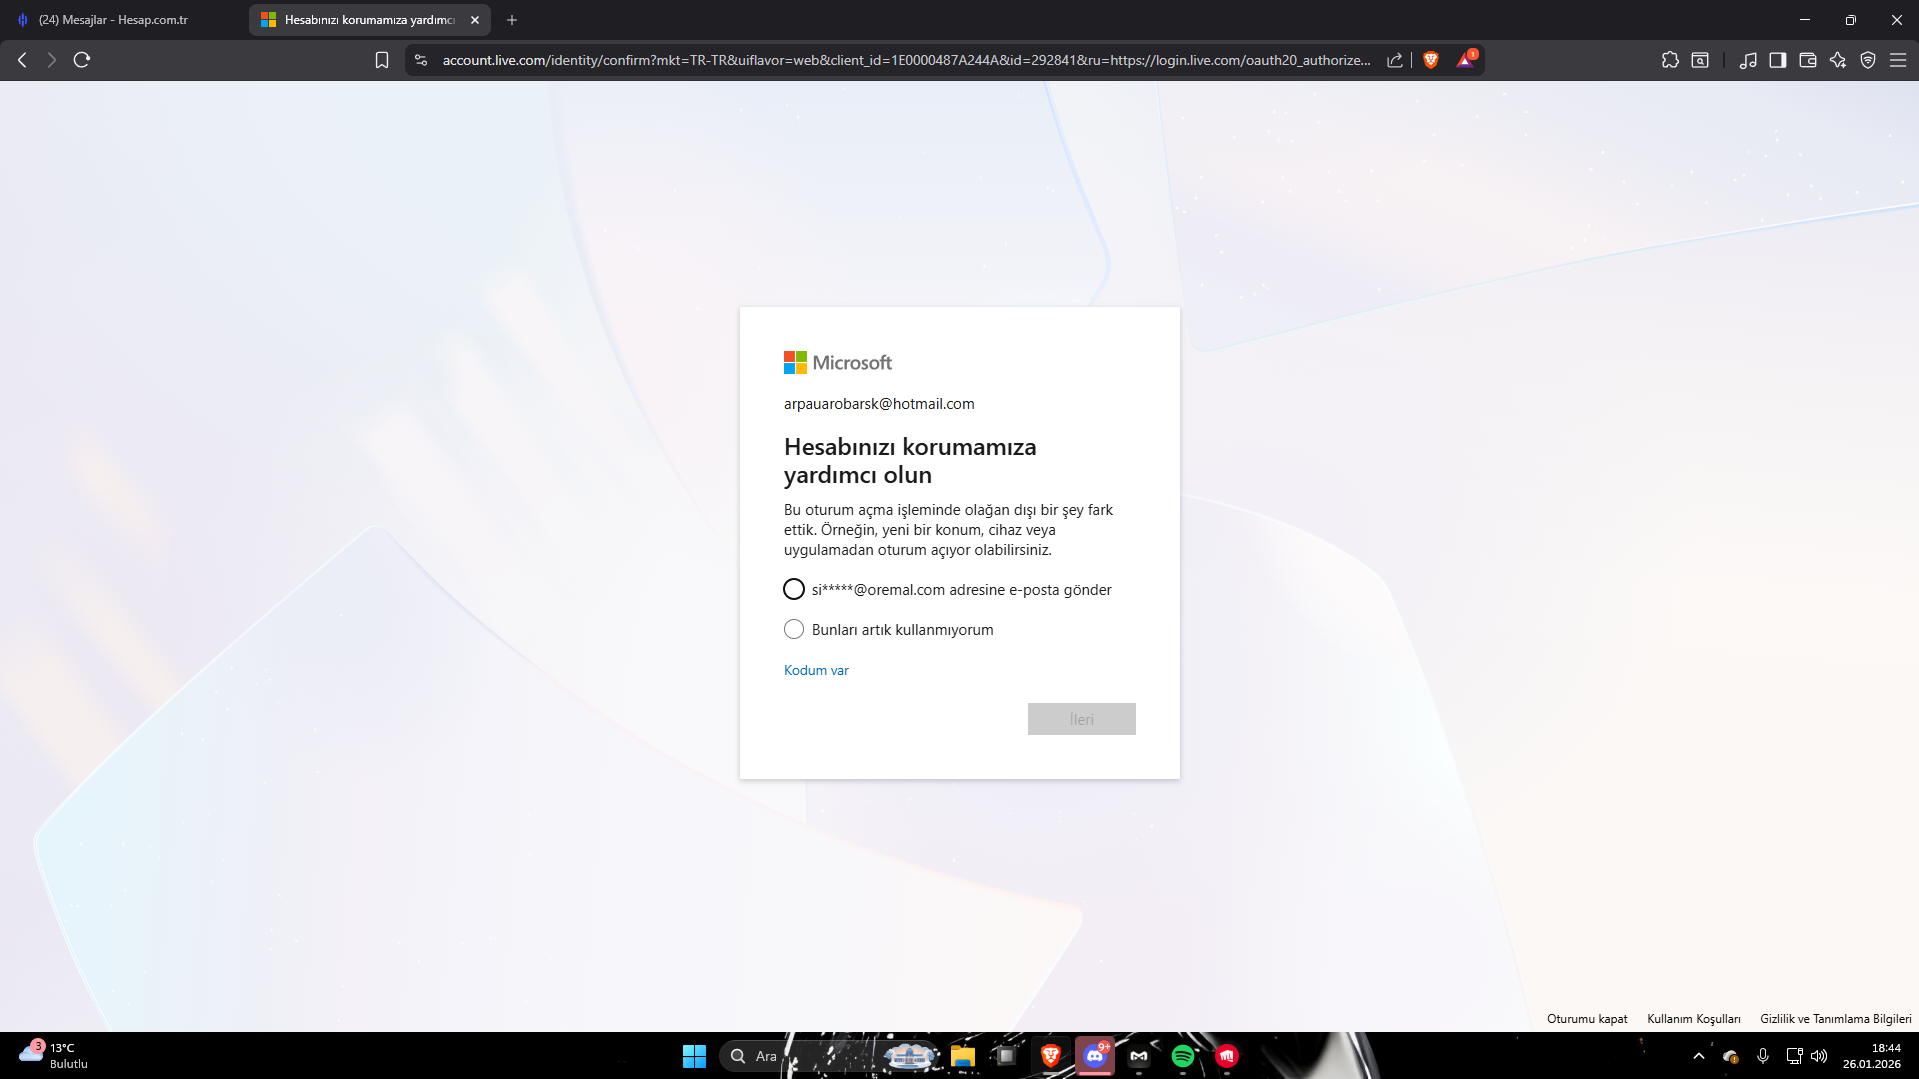Open the clock and date 18:44 panel

point(1872,1056)
